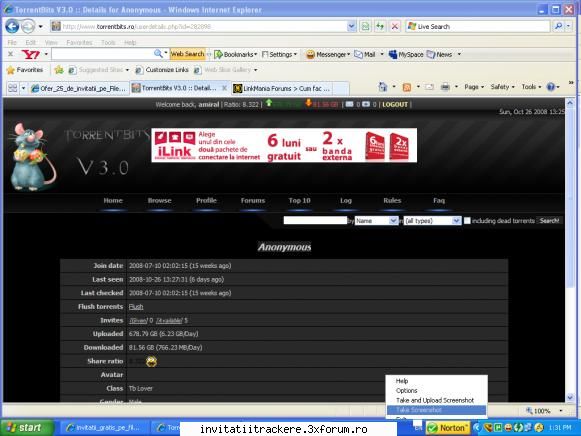
Task: Click the compatibility view icon beside address bar
Action: 365,26
